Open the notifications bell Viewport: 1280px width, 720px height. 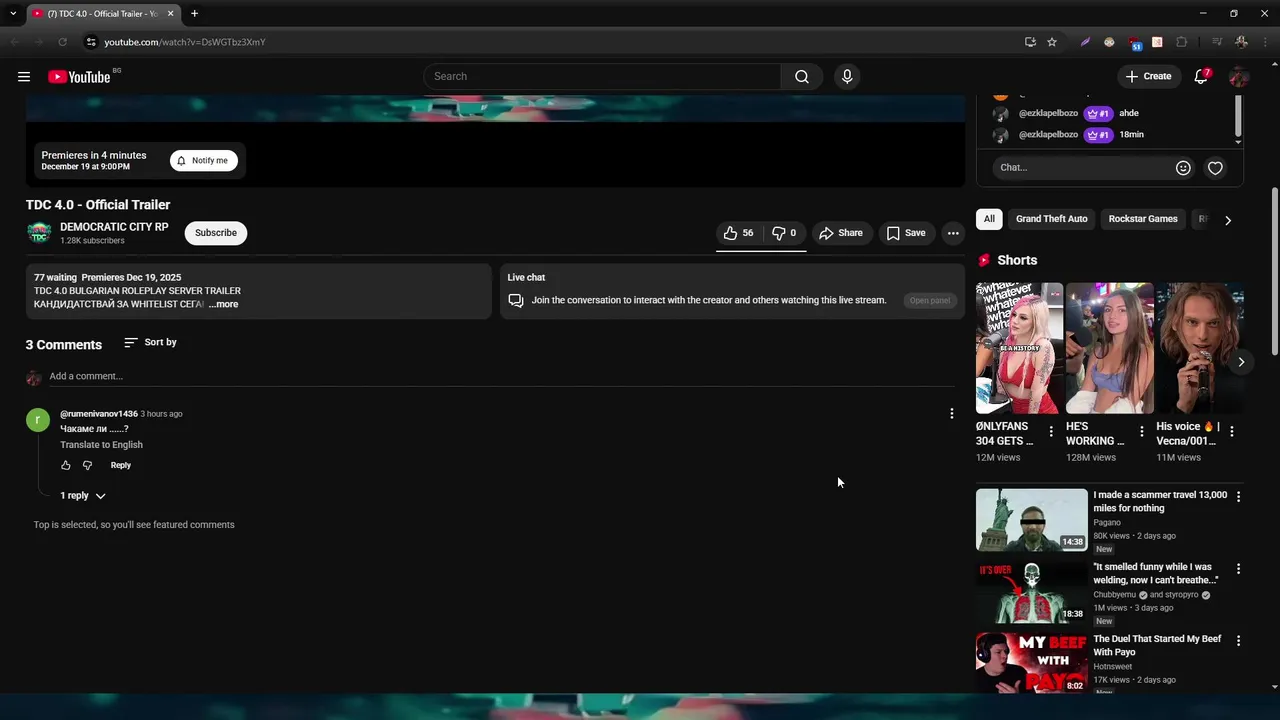(1201, 77)
